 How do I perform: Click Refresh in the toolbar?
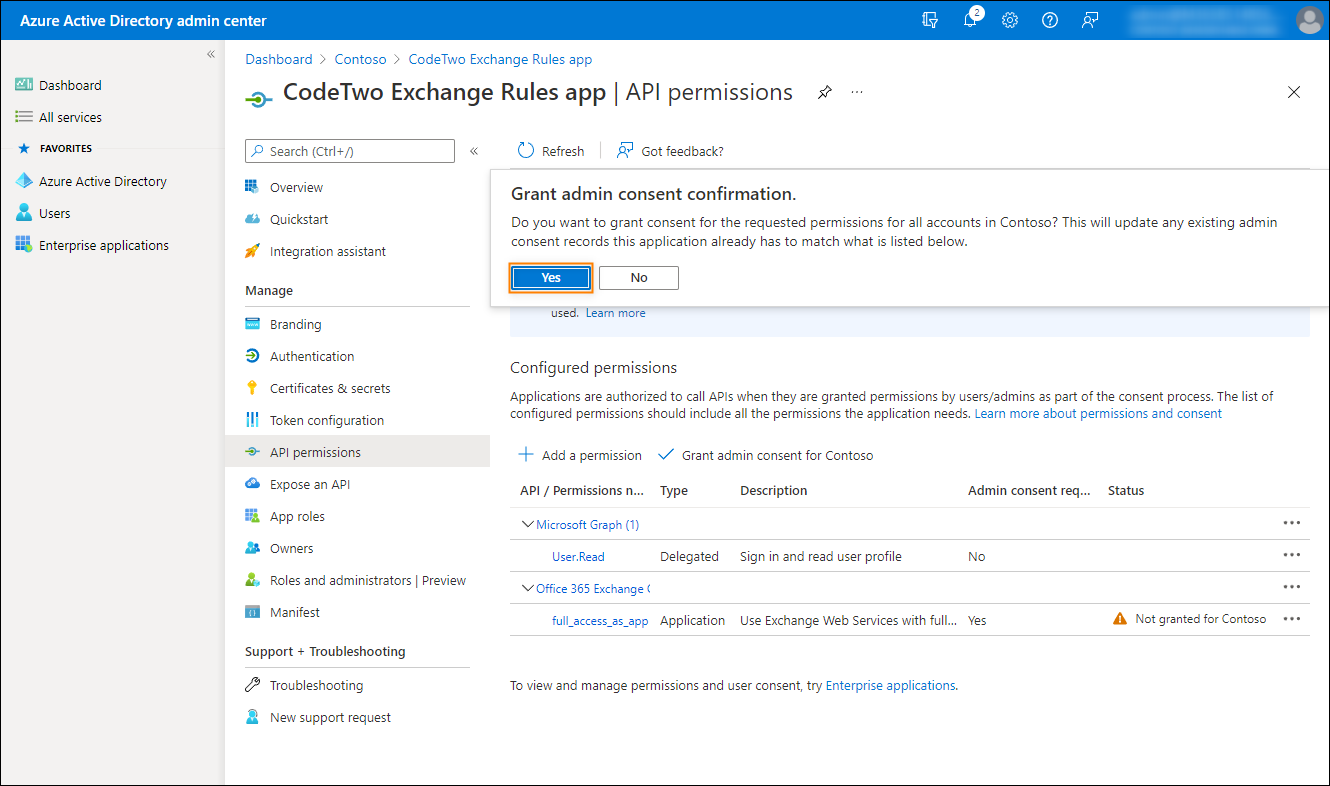551,151
